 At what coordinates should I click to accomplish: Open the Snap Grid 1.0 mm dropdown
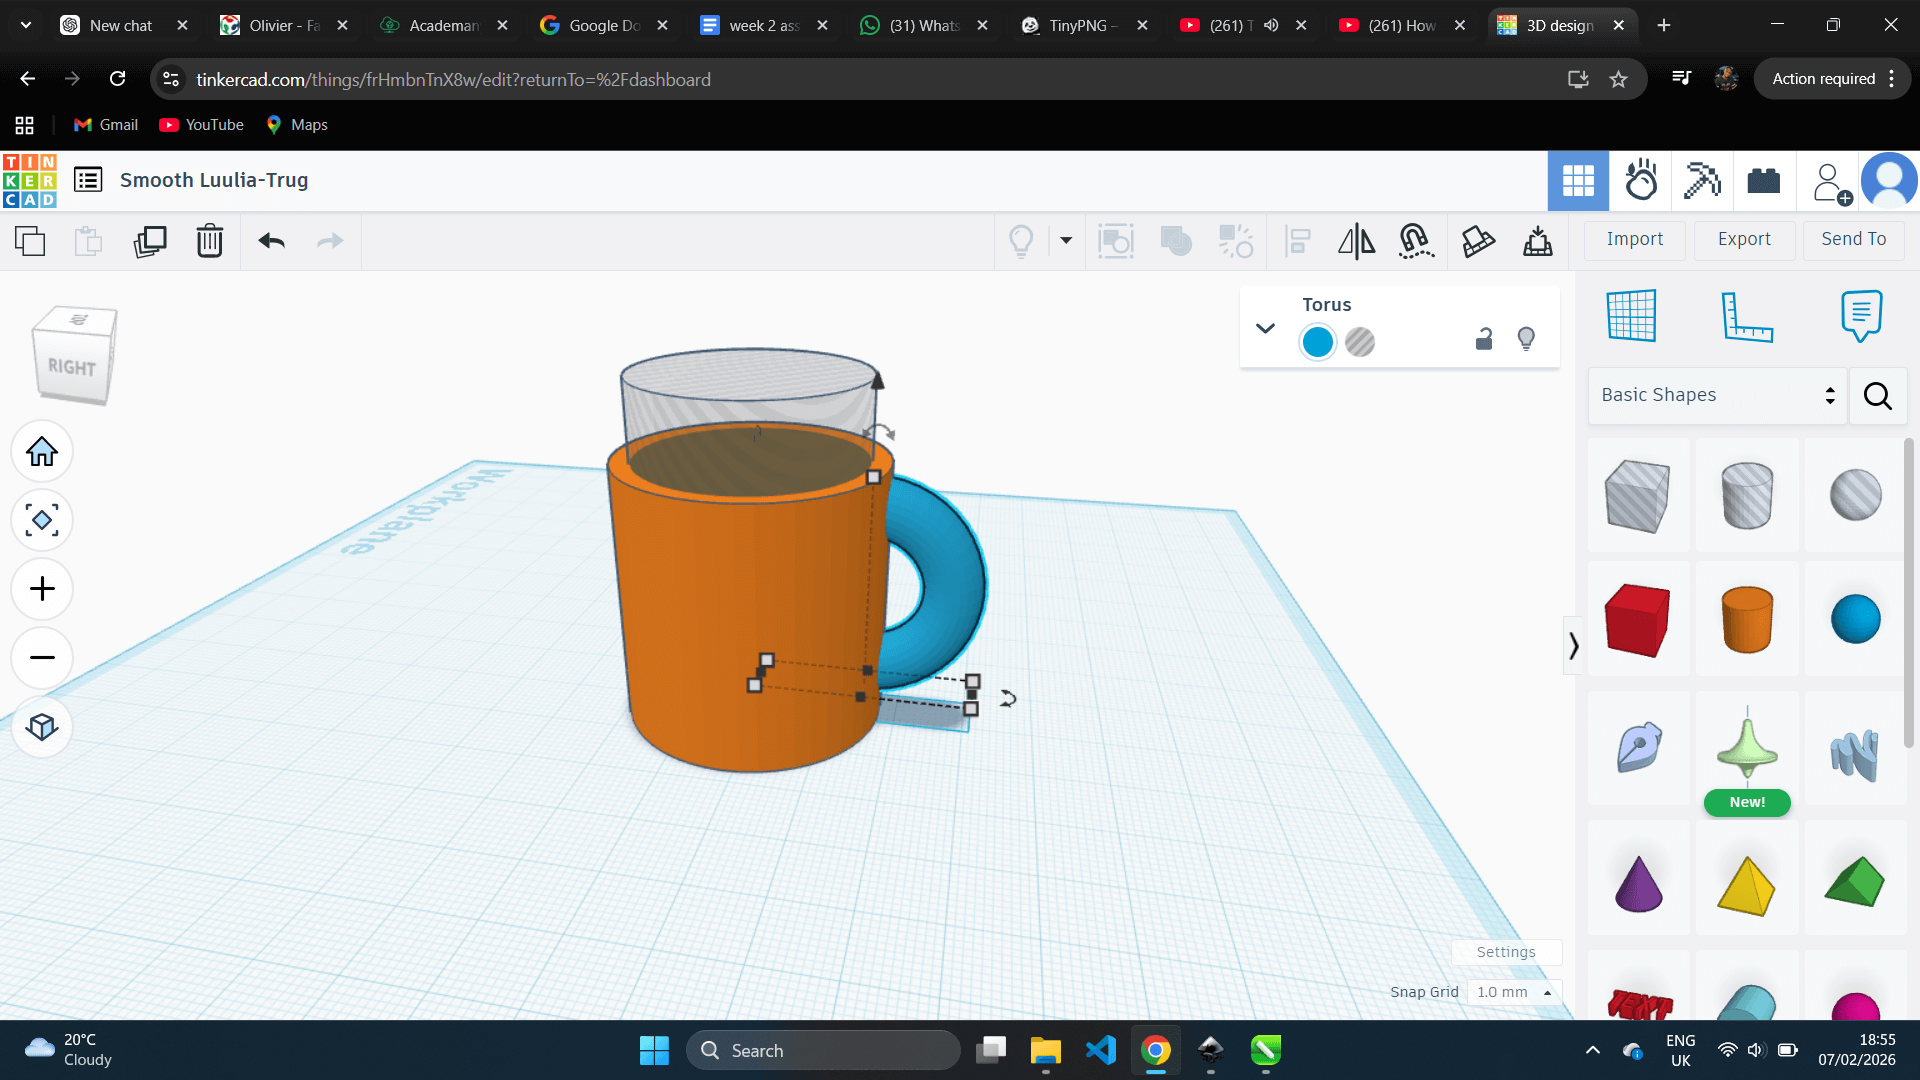[1514, 992]
